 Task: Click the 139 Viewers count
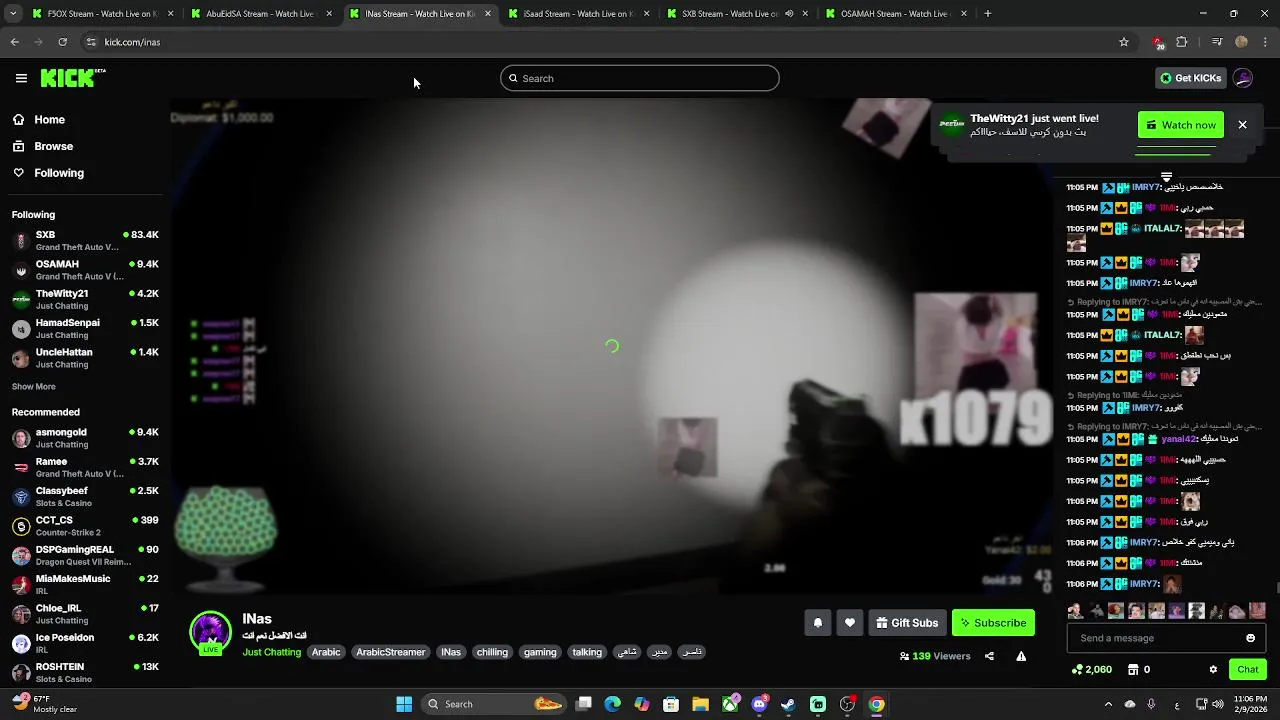pyautogui.click(x=935, y=656)
